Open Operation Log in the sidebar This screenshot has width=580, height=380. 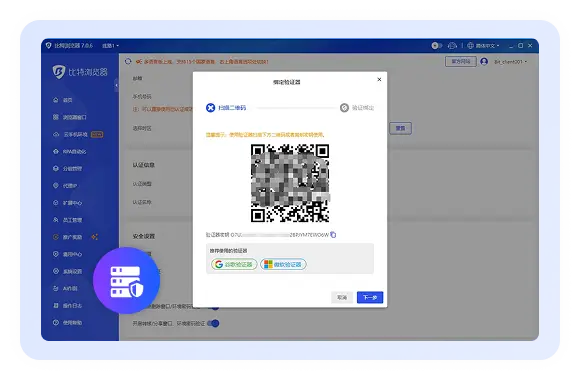click(x=67, y=306)
